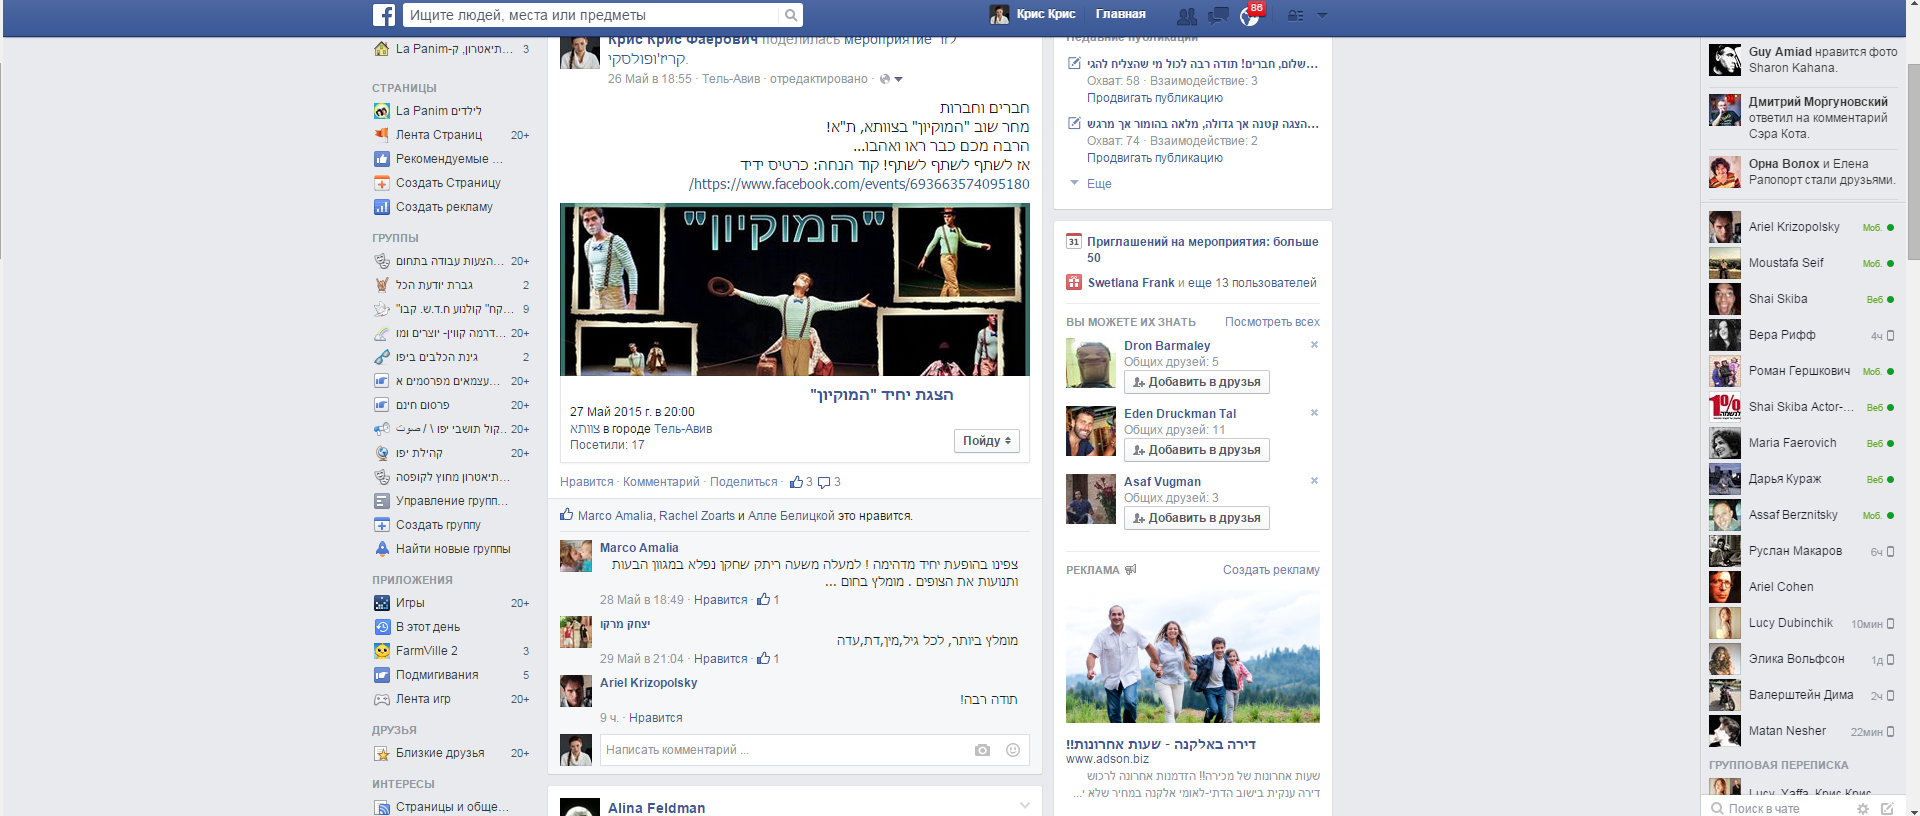Open chat settings gear icon
This screenshot has height=816, width=1920.
1862,808
